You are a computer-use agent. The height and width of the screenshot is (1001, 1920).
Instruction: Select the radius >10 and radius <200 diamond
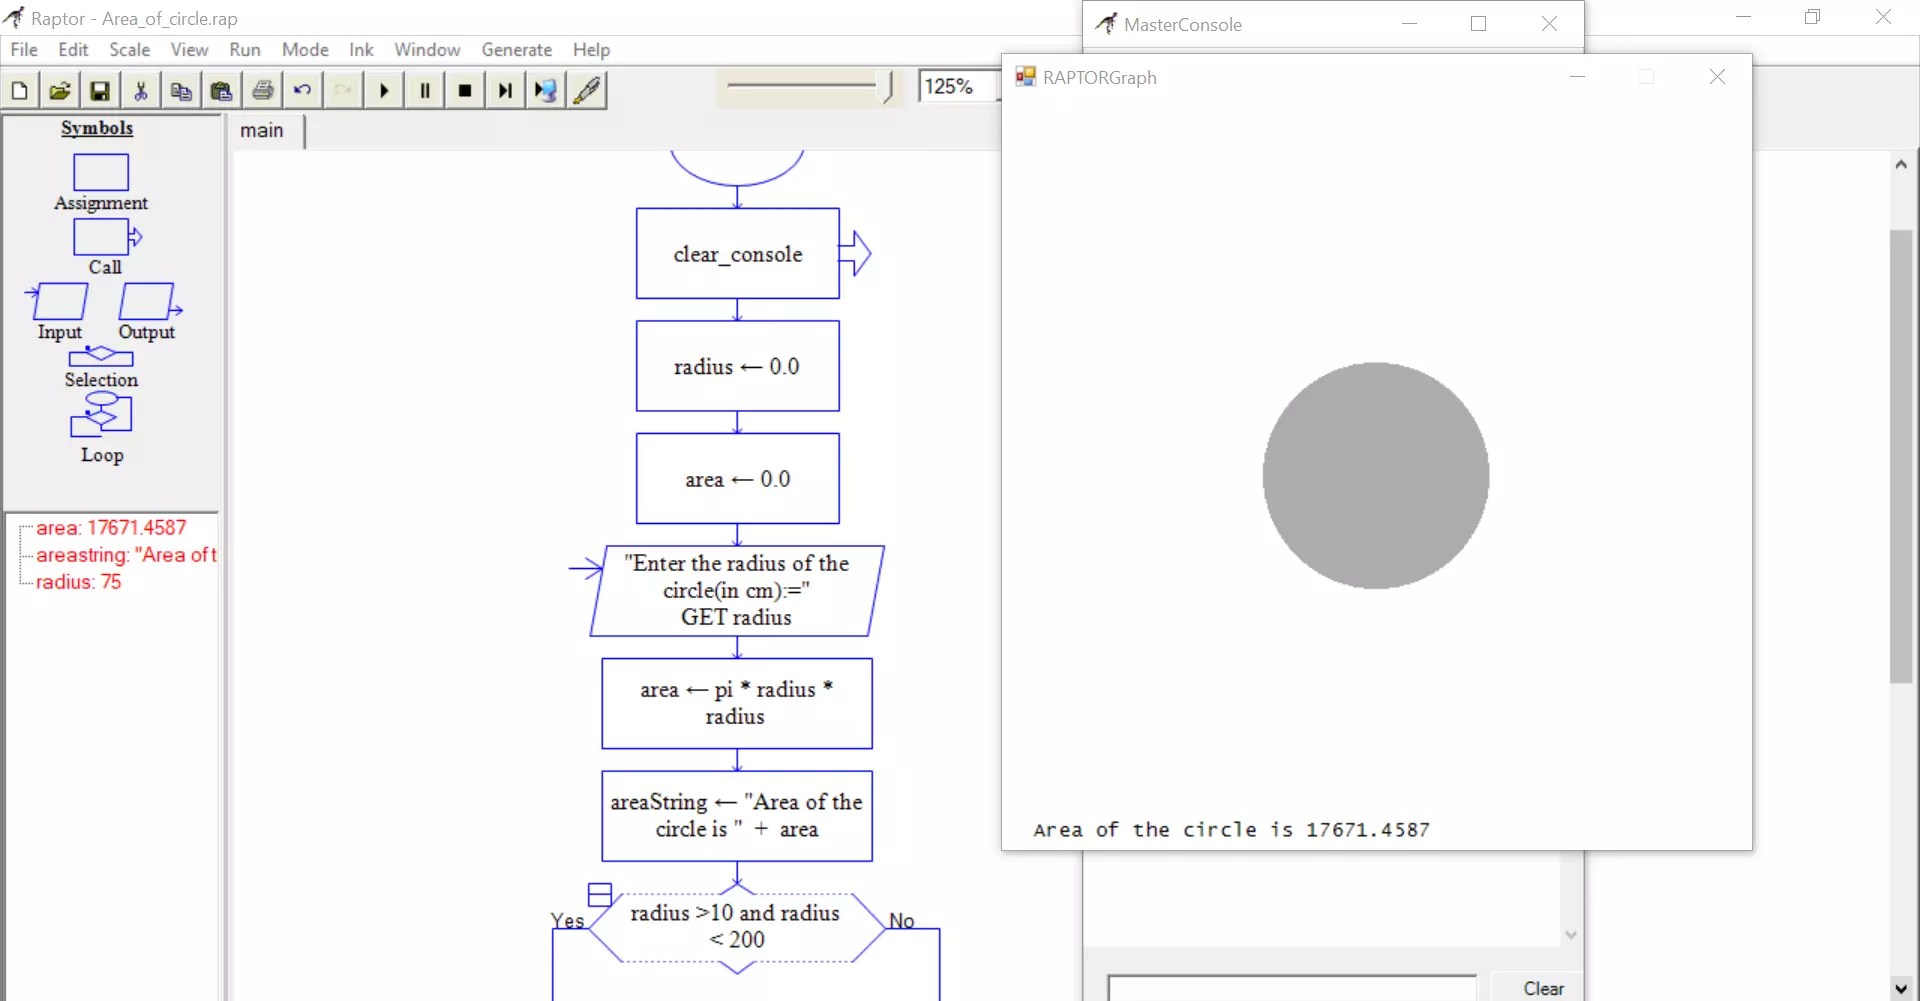[x=737, y=928]
